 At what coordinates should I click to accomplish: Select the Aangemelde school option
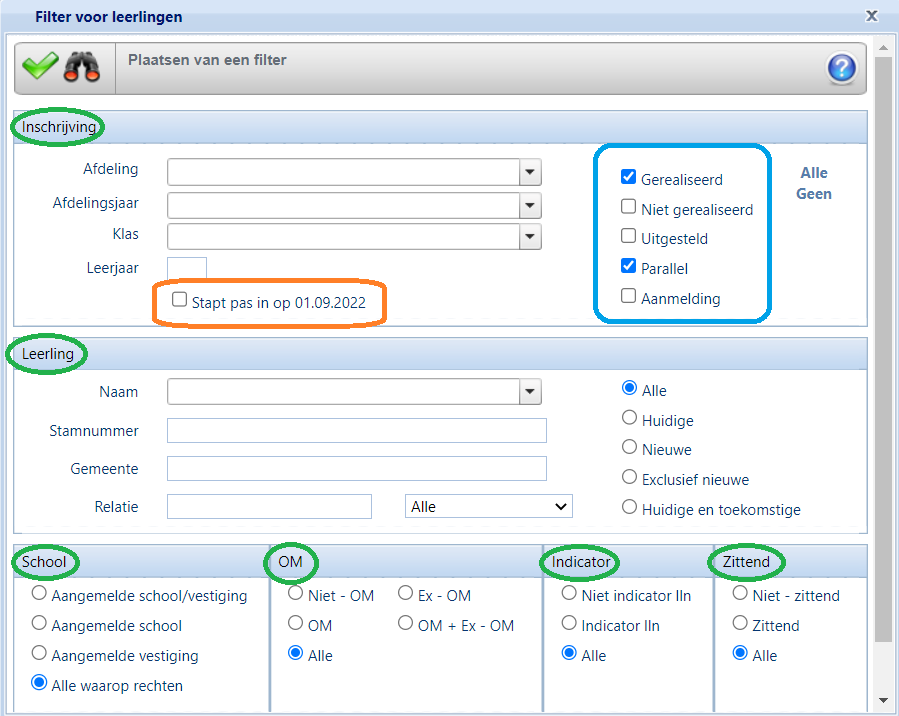coord(39,623)
